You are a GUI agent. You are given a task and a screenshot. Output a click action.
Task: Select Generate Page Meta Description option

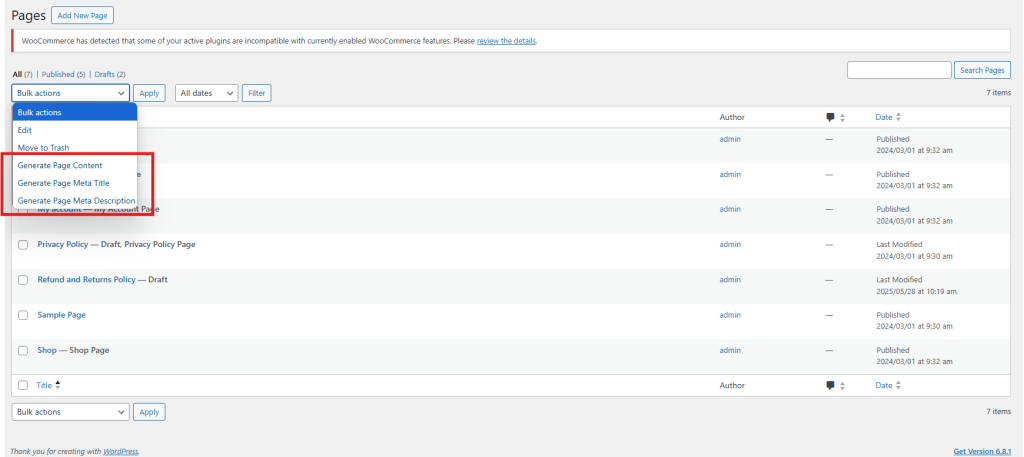[74, 200]
